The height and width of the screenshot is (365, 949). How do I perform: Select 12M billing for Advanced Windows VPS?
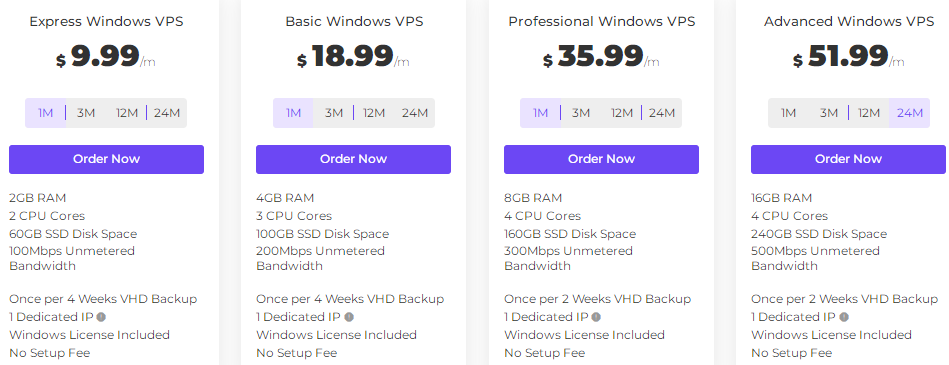click(869, 113)
